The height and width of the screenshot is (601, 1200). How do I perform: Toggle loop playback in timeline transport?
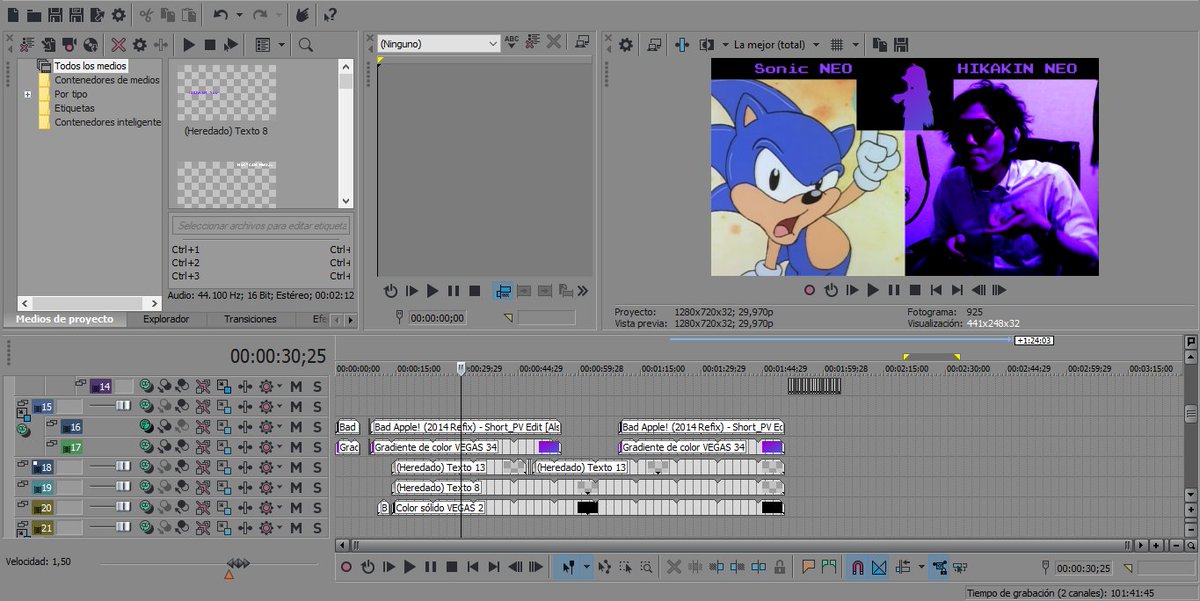tap(367, 567)
